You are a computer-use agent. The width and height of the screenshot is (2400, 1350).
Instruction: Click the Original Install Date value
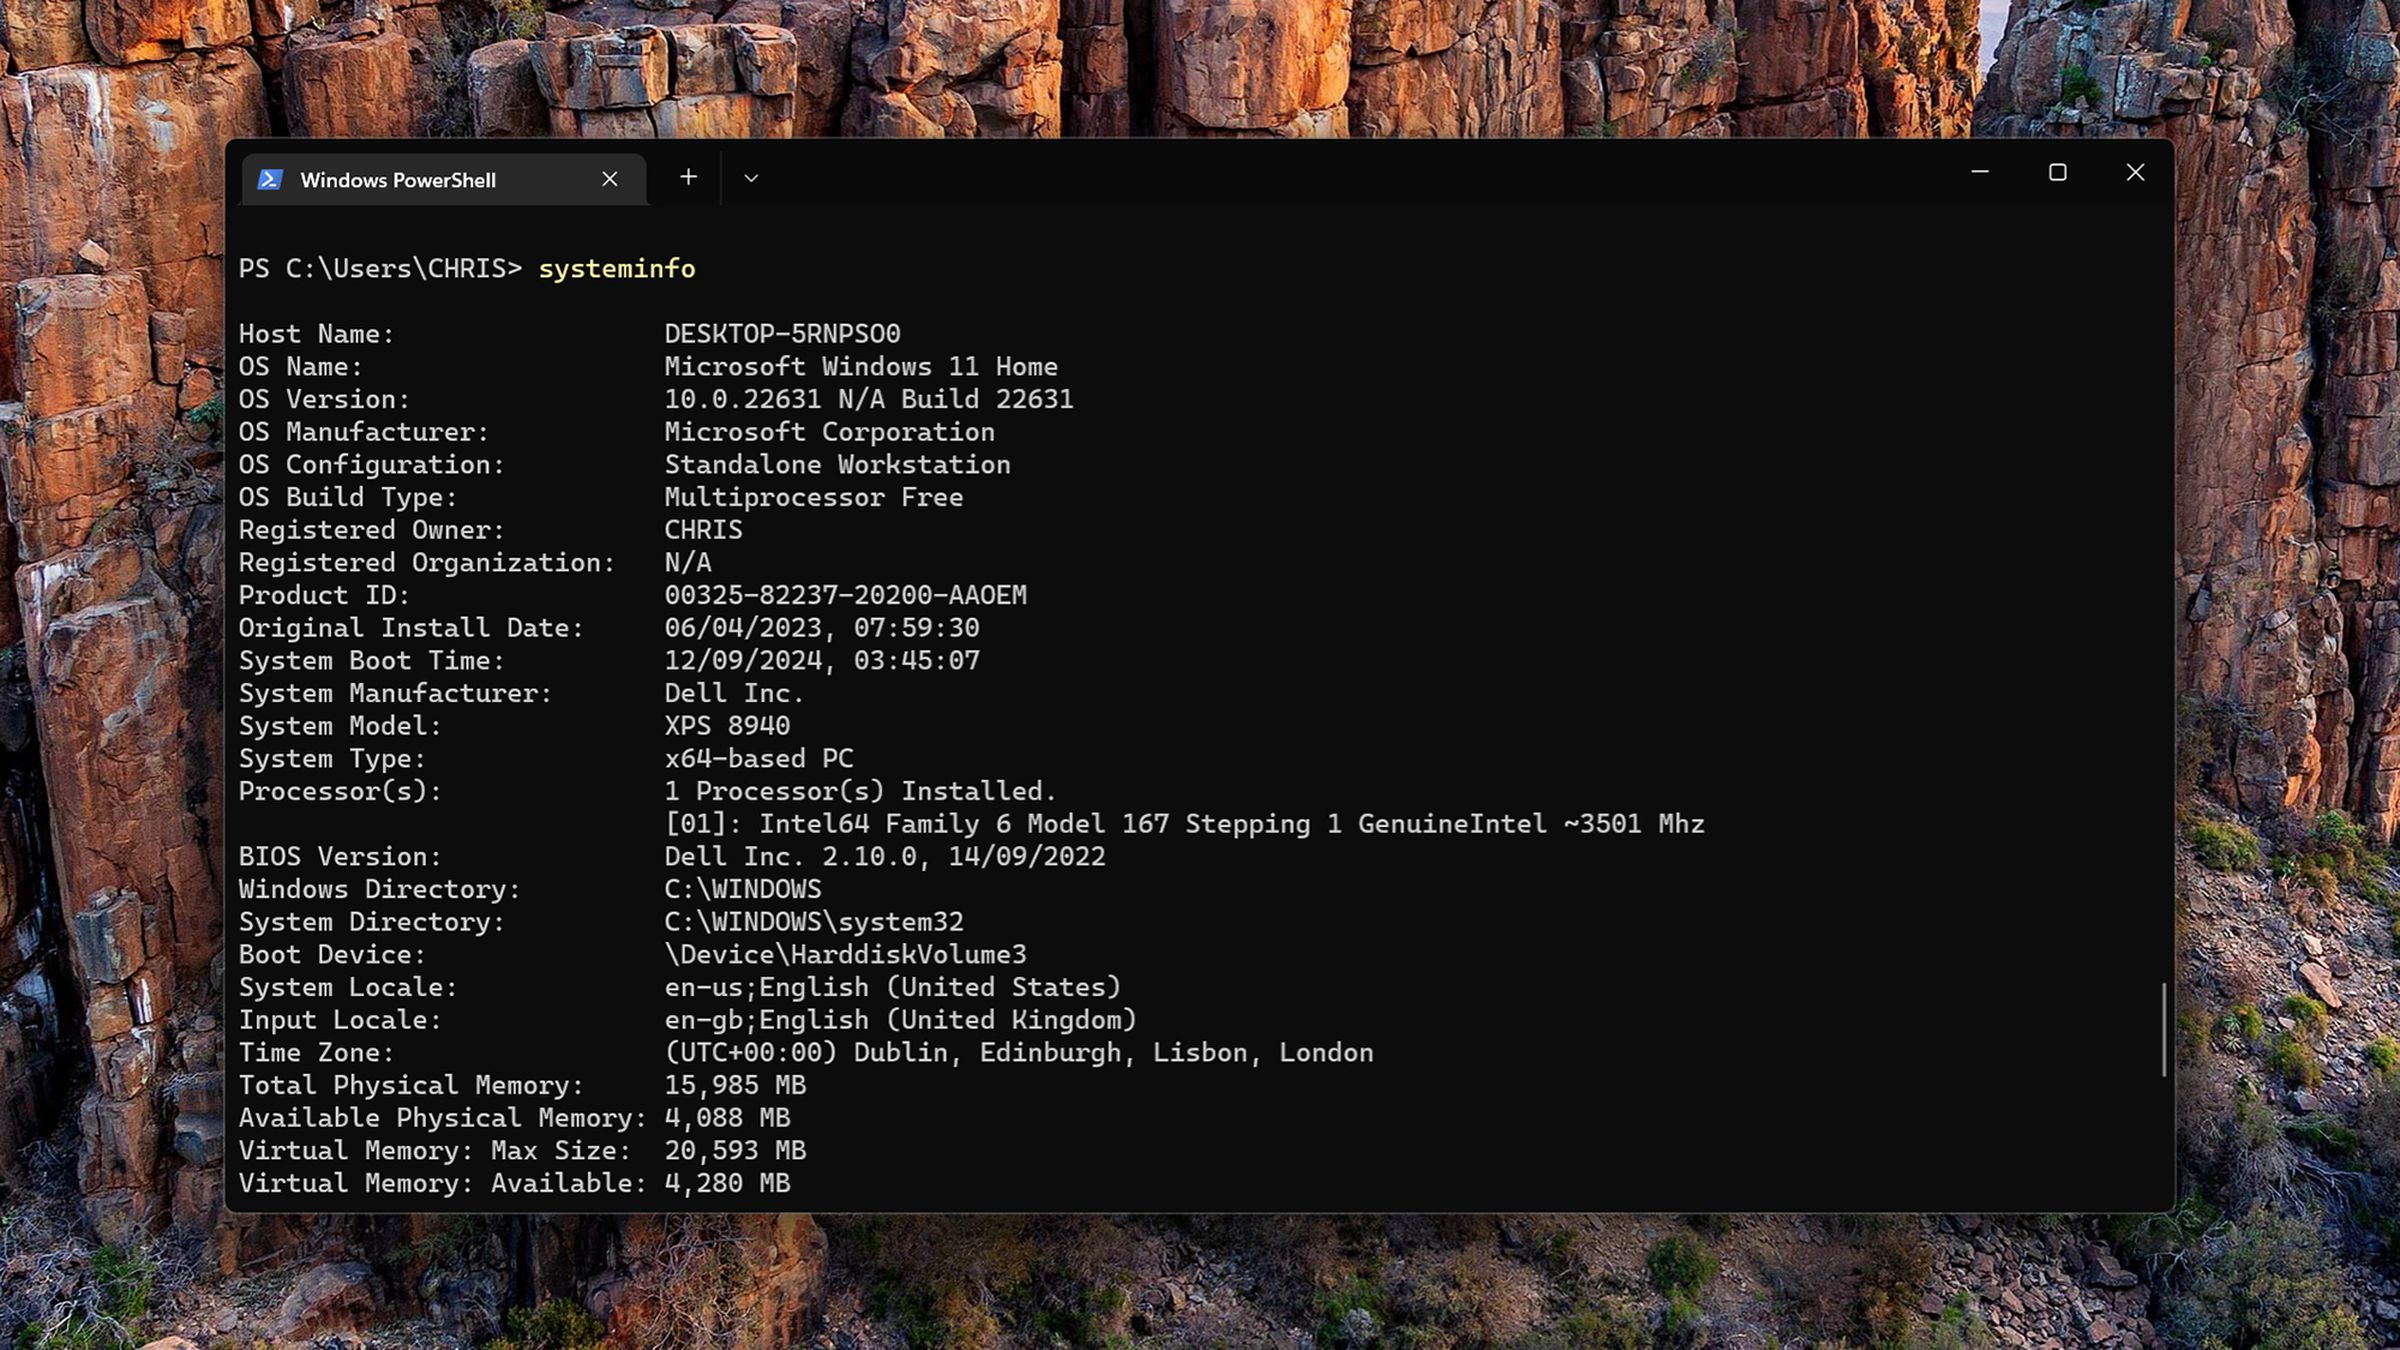coord(821,627)
